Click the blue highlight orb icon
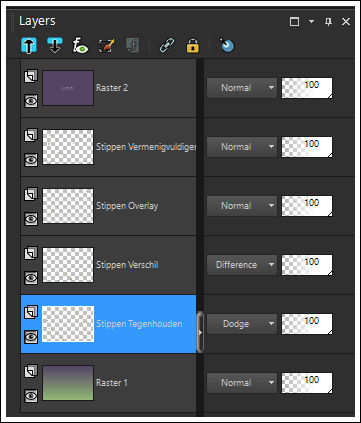Image resolution: width=361 pixels, height=423 pixels. coord(227,45)
